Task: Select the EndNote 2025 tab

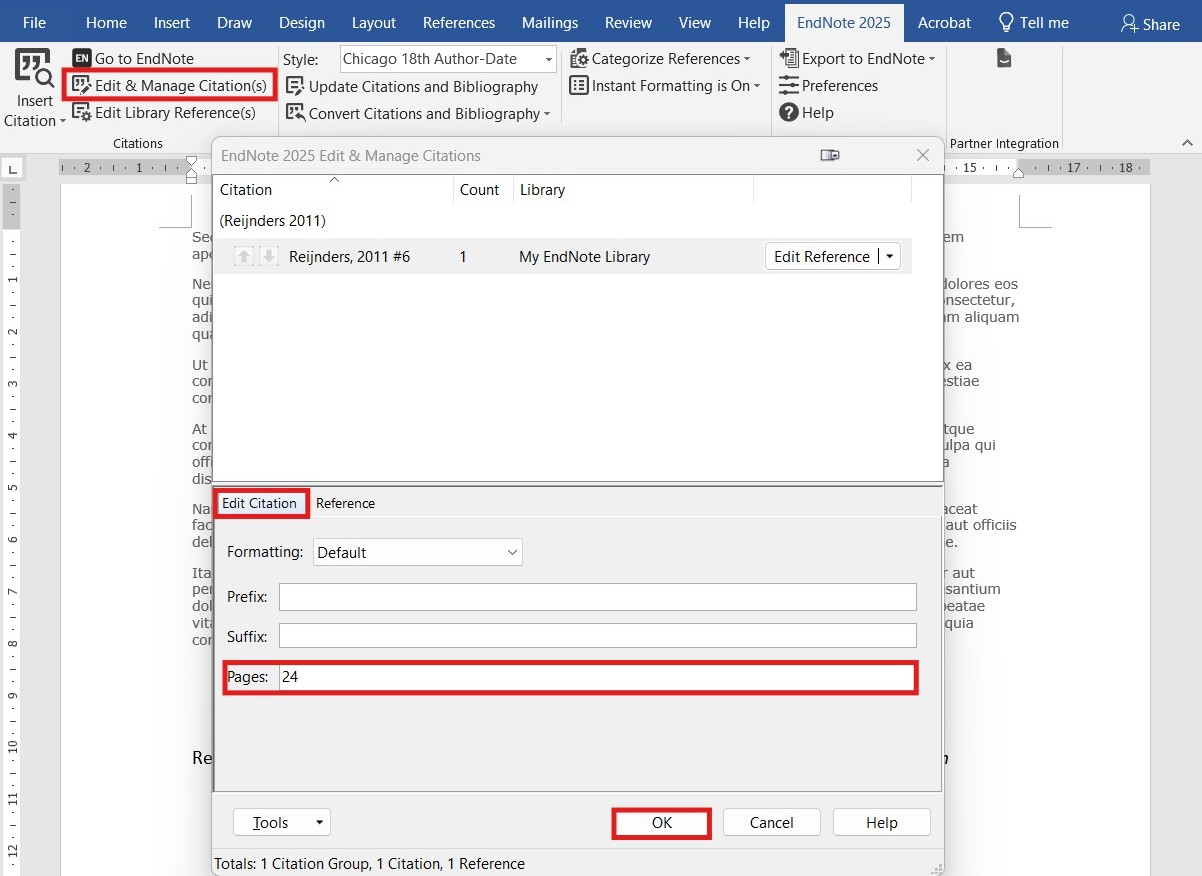Action: pos(844,22)
